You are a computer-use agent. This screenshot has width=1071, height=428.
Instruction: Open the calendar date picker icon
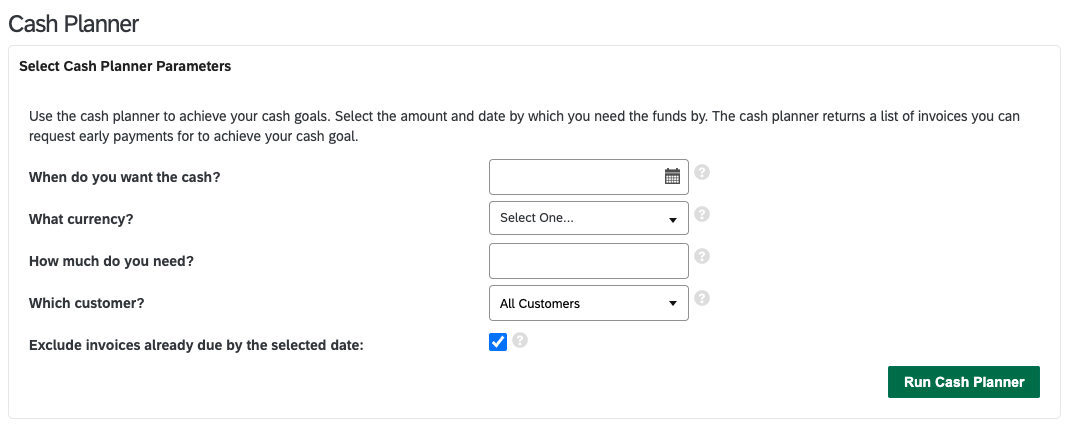click(672, 176)
